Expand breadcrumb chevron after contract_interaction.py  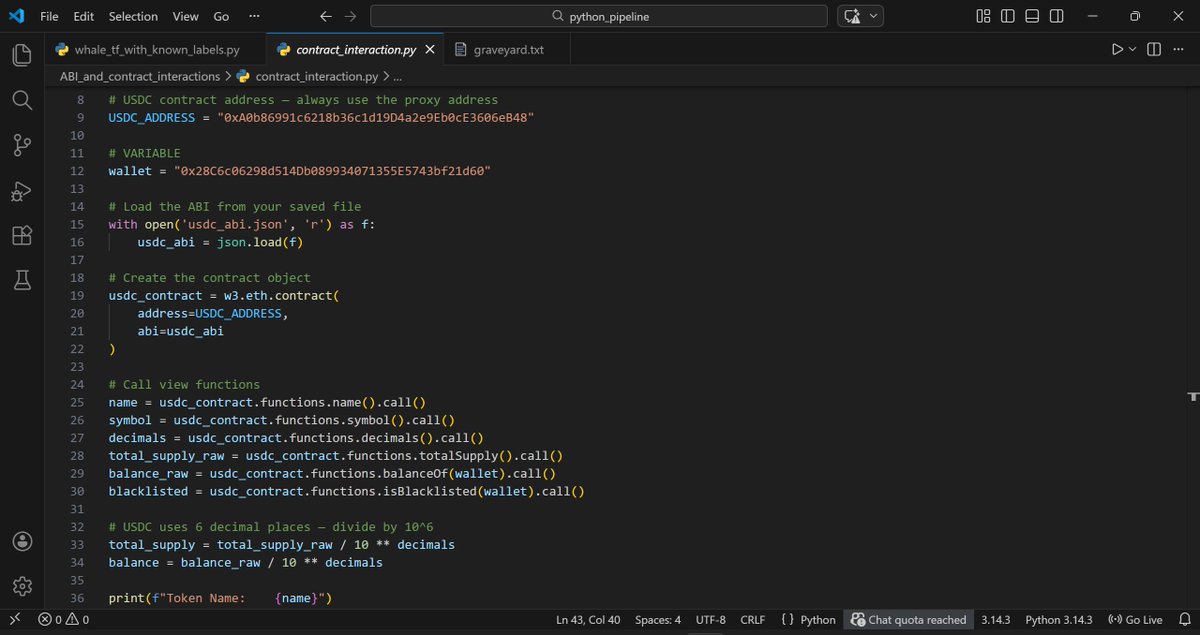[x=386, y=76]
